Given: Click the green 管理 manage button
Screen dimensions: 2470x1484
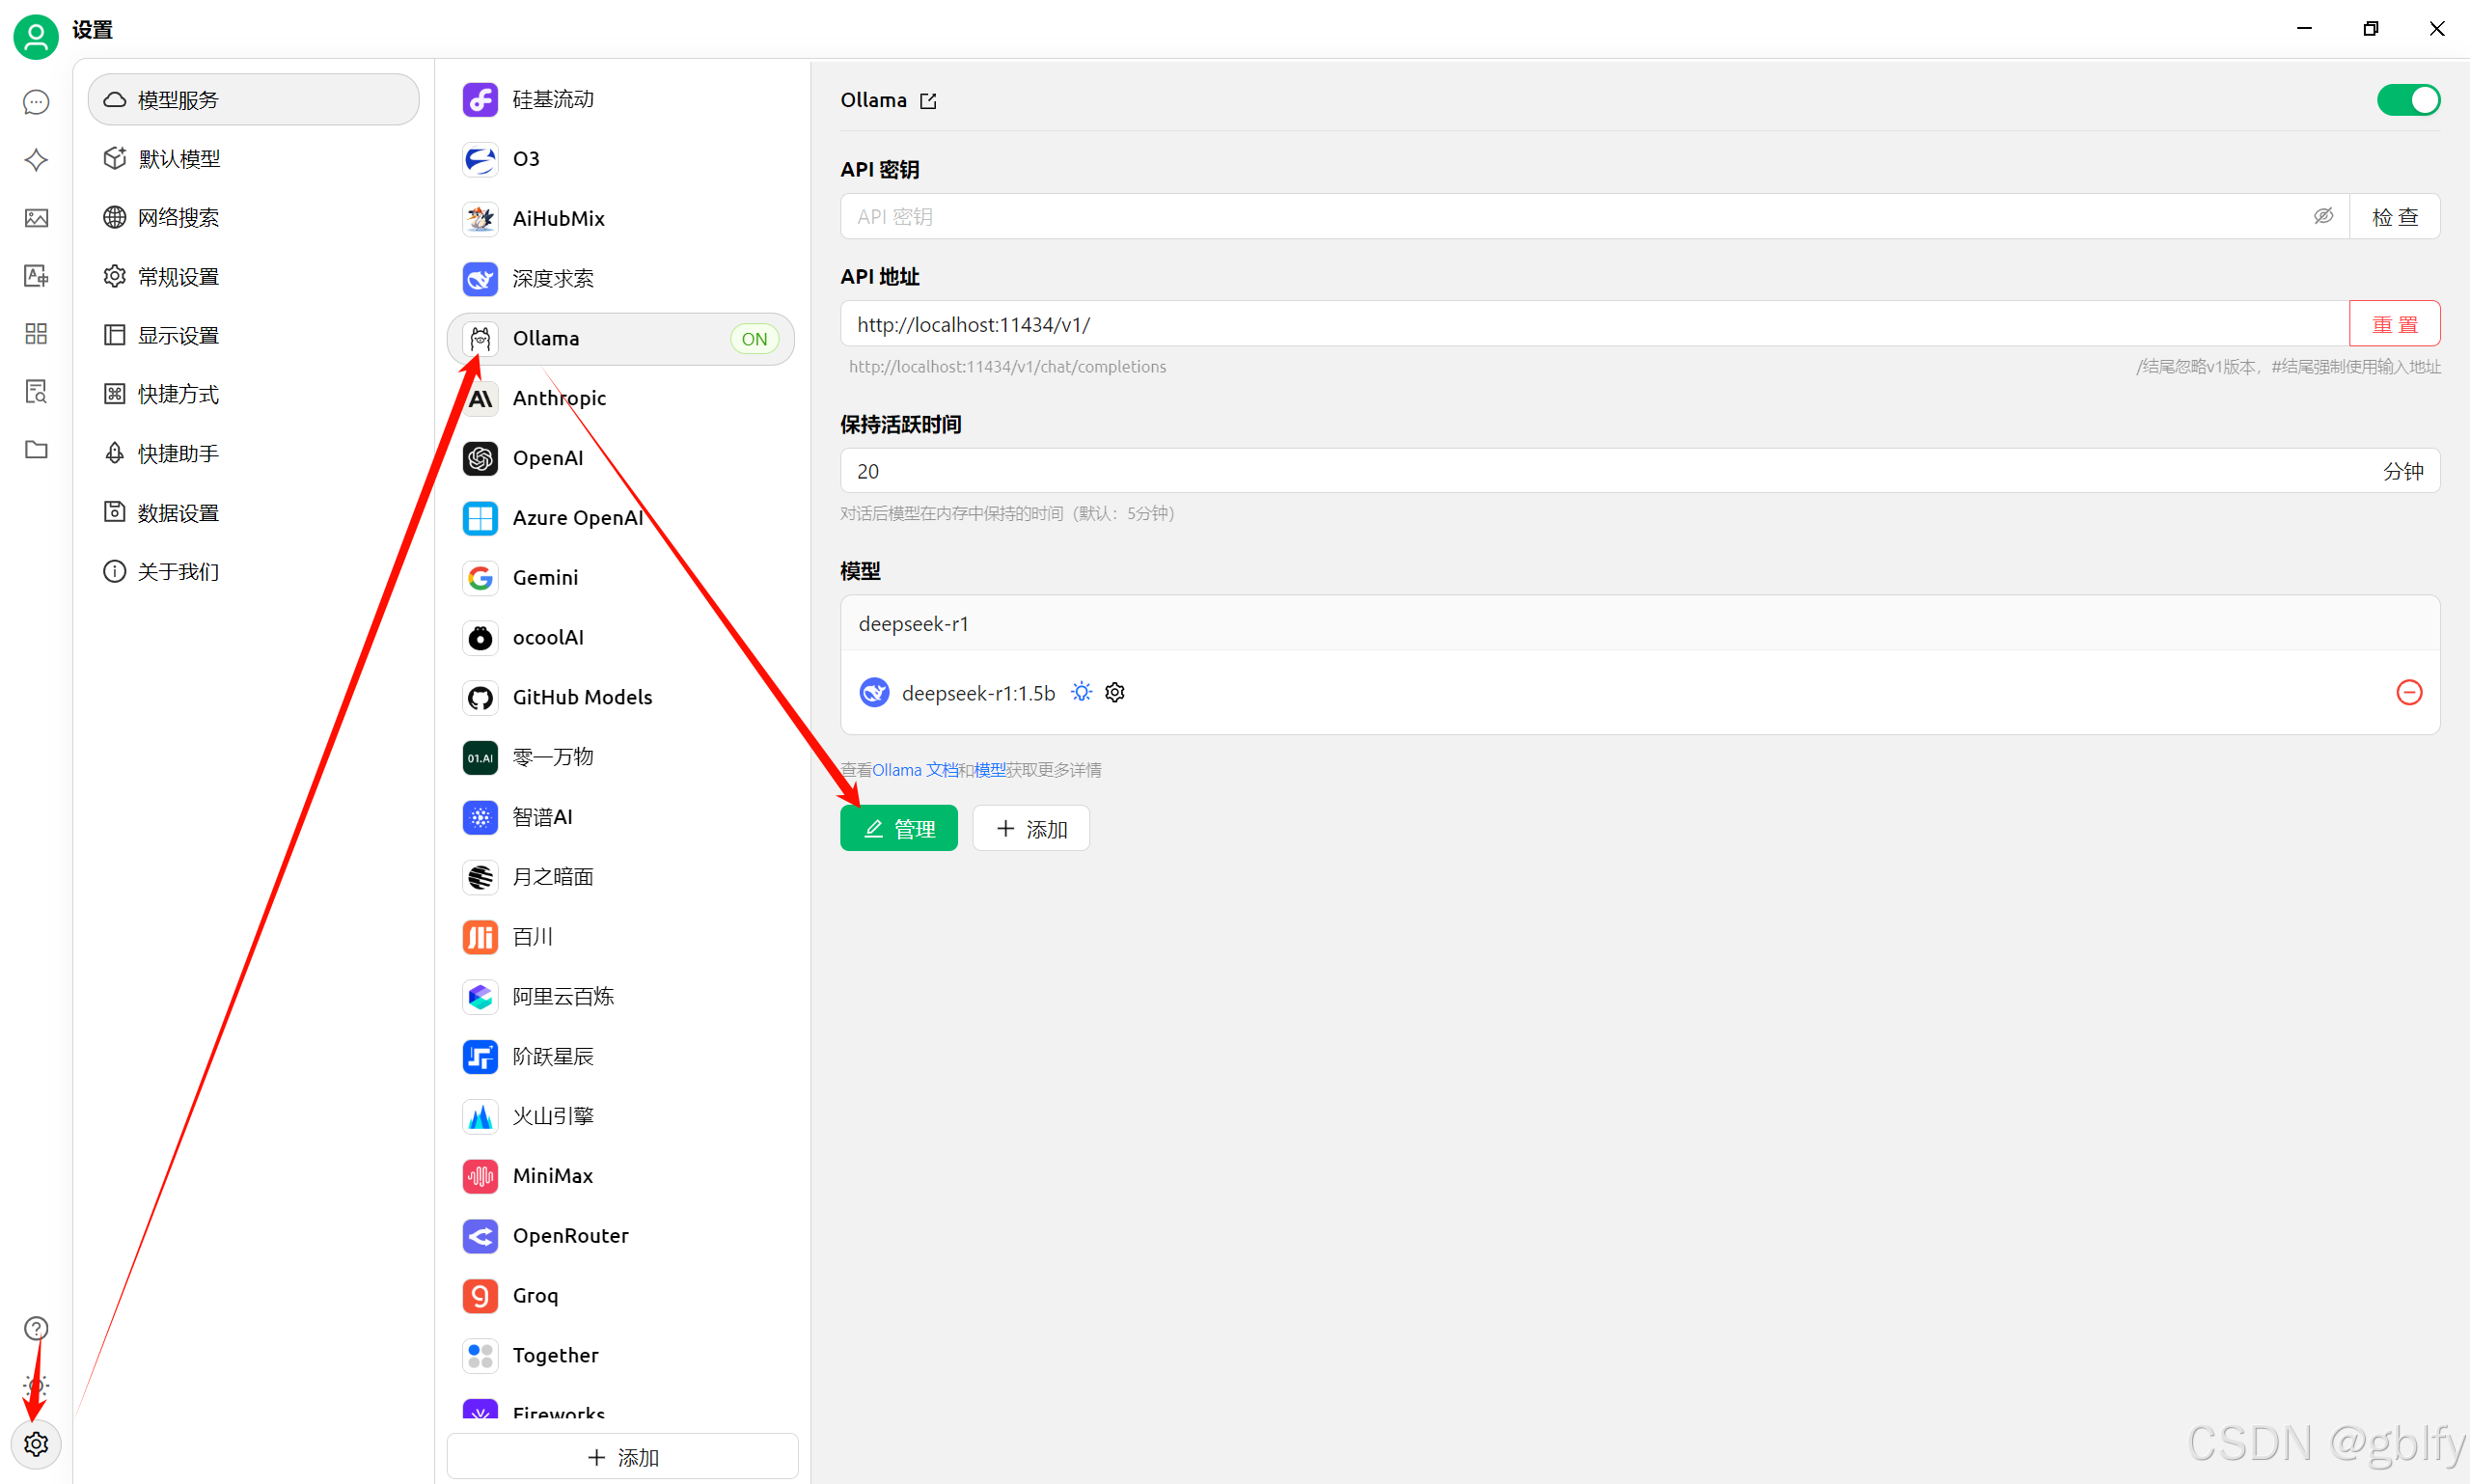Looking at the screenshot, I should [898, 828].
